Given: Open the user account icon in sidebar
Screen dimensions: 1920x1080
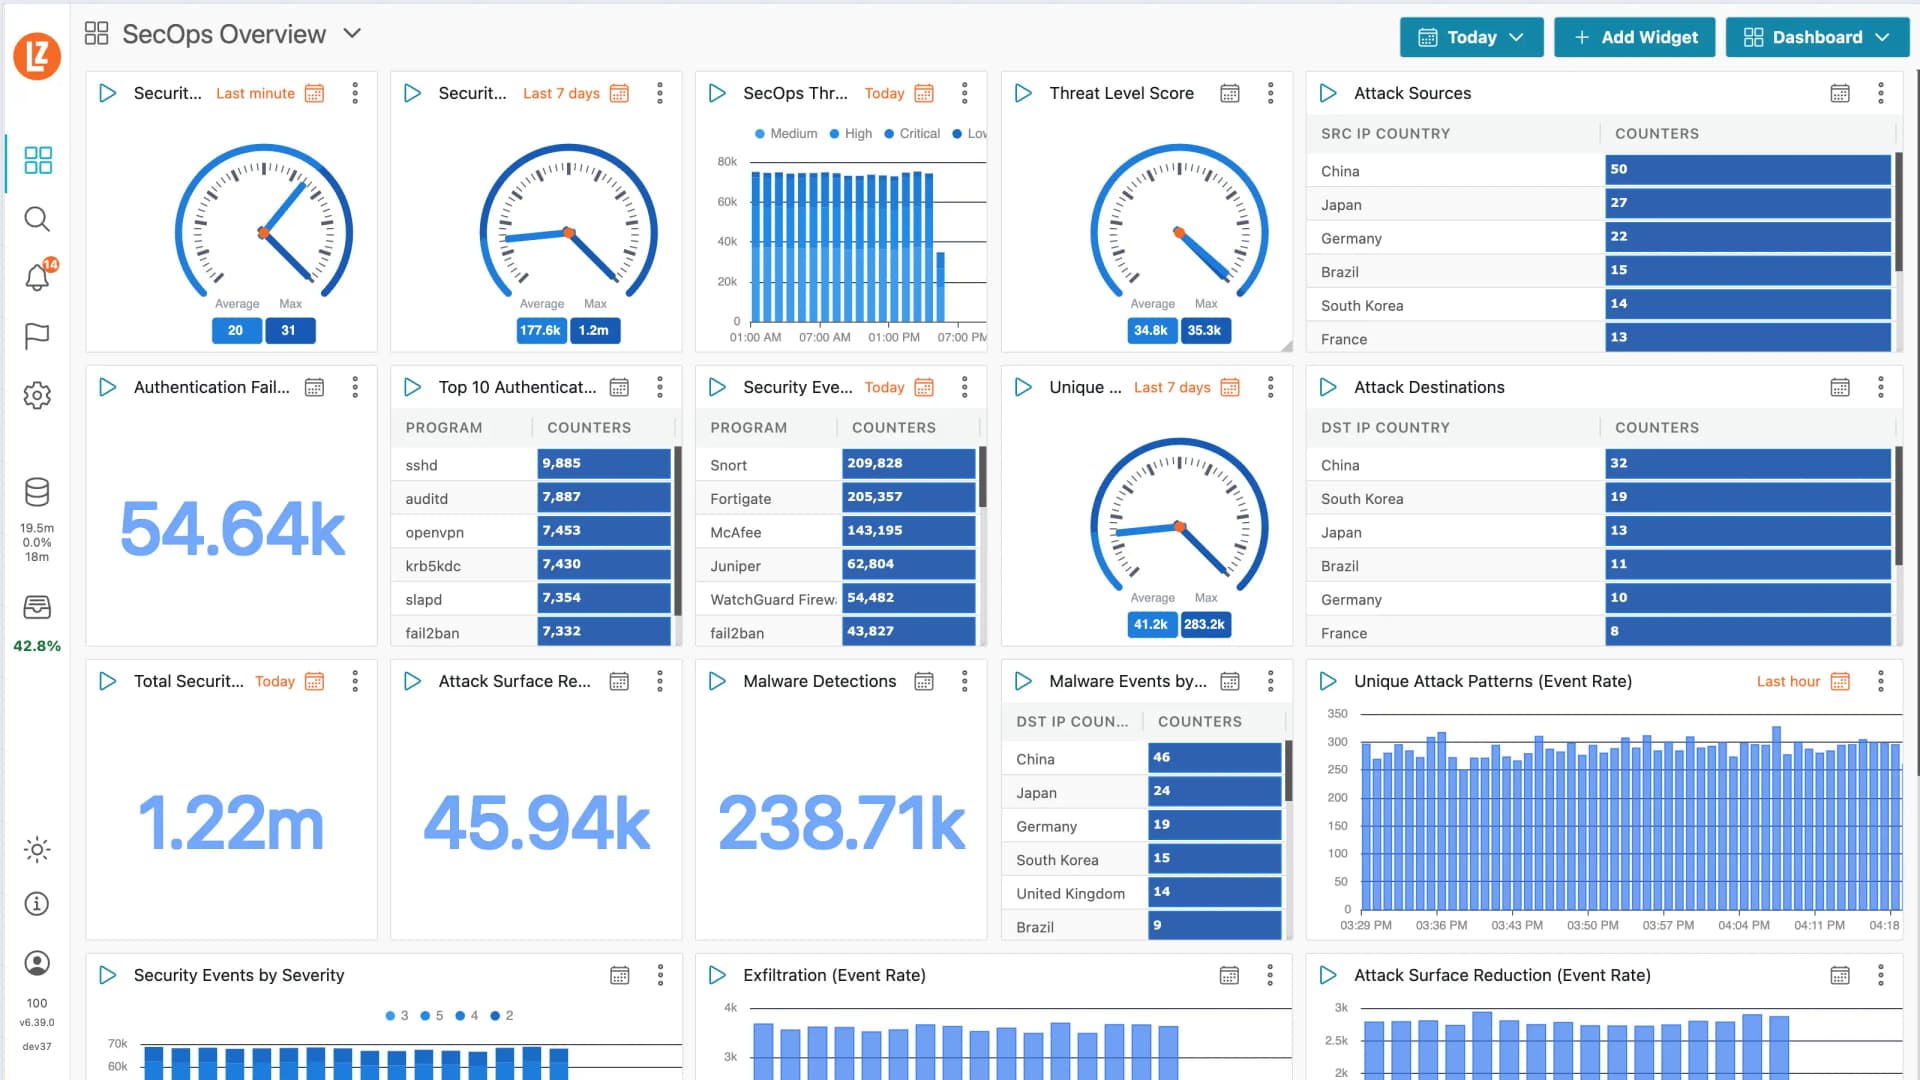Looking at the screenshot, I should tap(37, 963).
